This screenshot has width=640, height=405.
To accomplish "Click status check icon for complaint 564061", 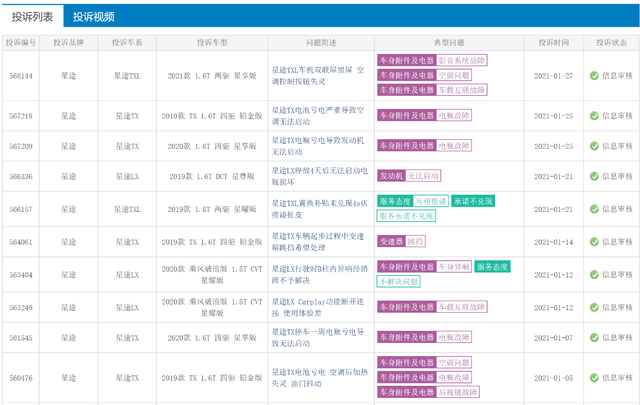I will click(594, 242).
